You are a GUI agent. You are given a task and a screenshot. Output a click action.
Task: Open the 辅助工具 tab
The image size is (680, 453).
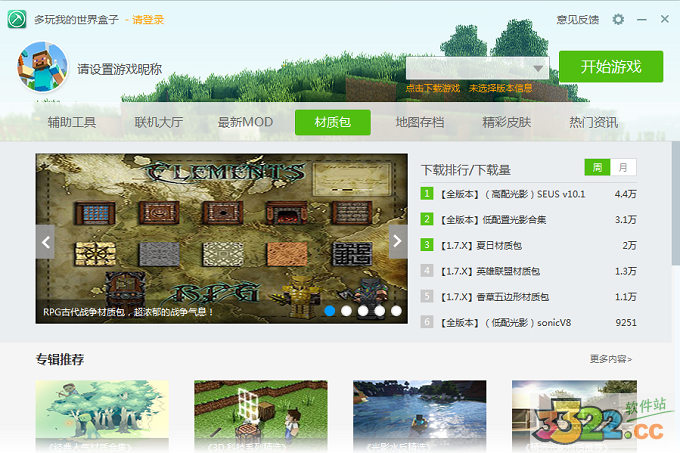pyautogui.click(x=72, y=123)
